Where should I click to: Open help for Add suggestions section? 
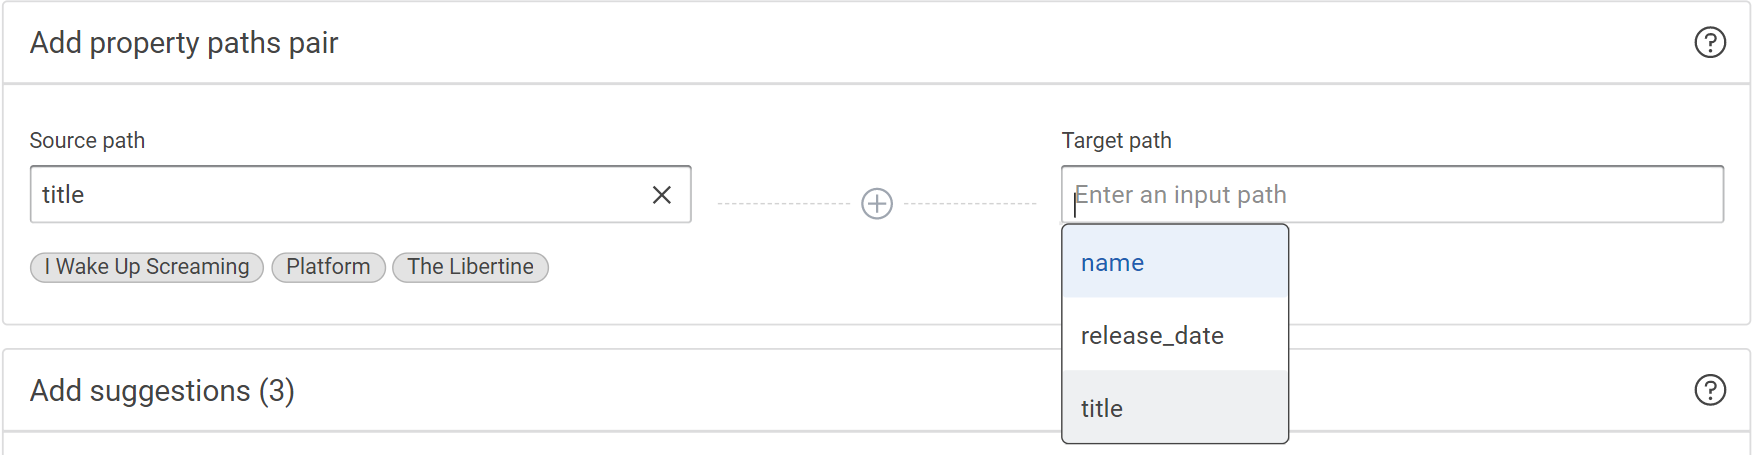1710,390
